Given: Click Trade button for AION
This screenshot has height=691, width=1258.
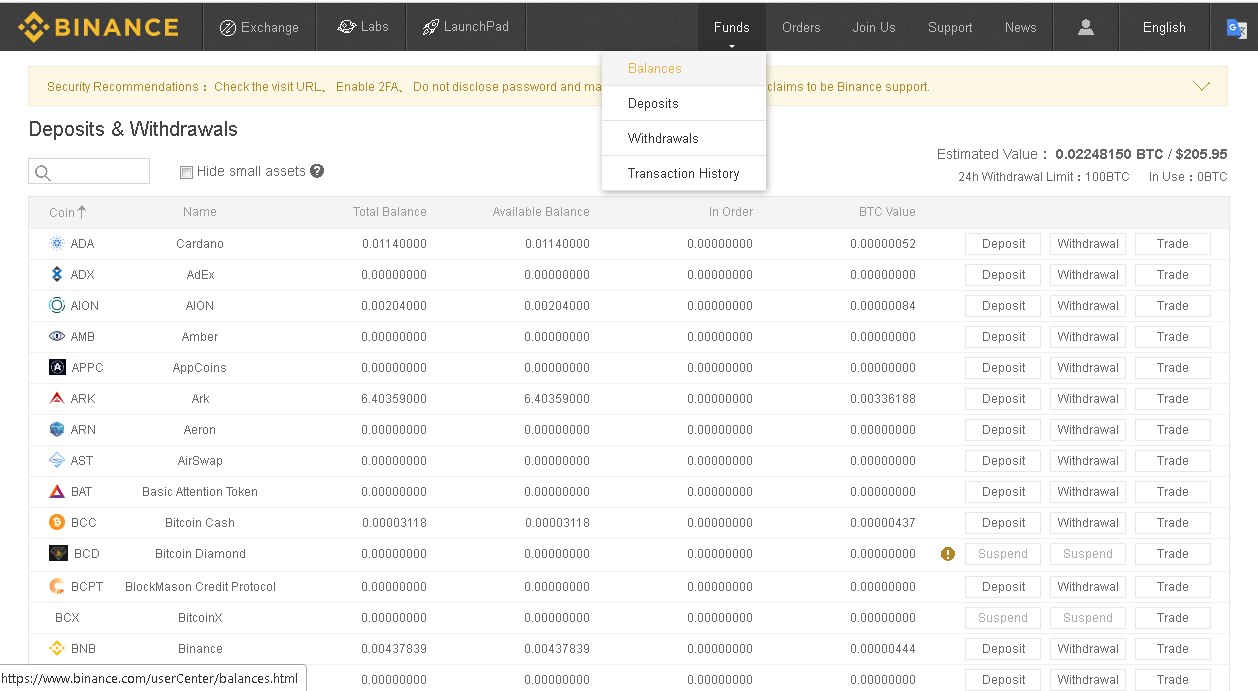Looking at the screenshot, I should [x=1173, y=306].
